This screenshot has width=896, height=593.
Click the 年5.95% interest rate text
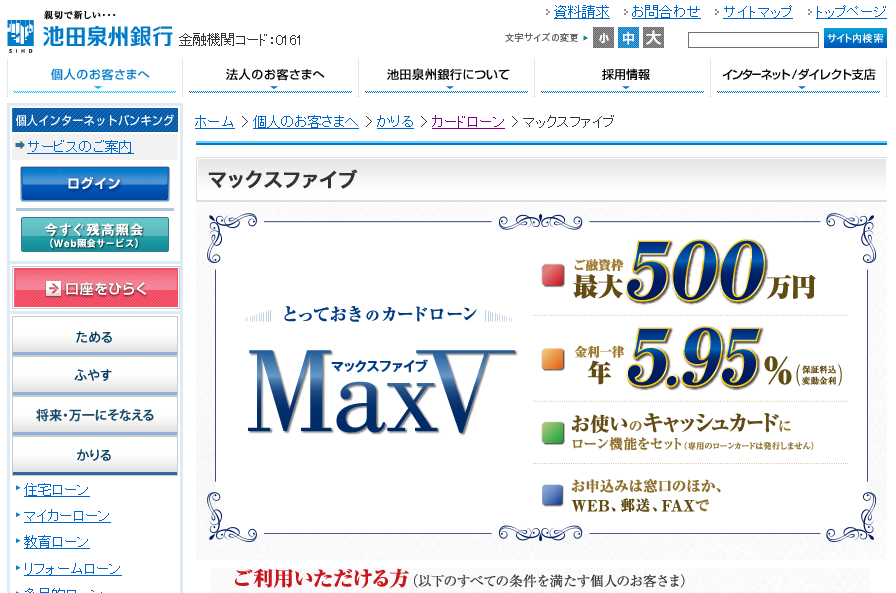tap(707, 359)
